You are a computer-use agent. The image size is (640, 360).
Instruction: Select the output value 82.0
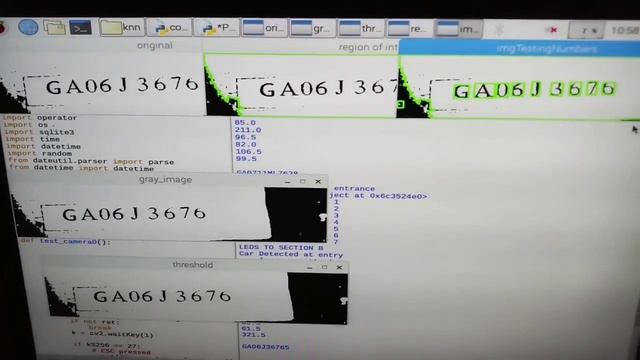coord(246,144)
